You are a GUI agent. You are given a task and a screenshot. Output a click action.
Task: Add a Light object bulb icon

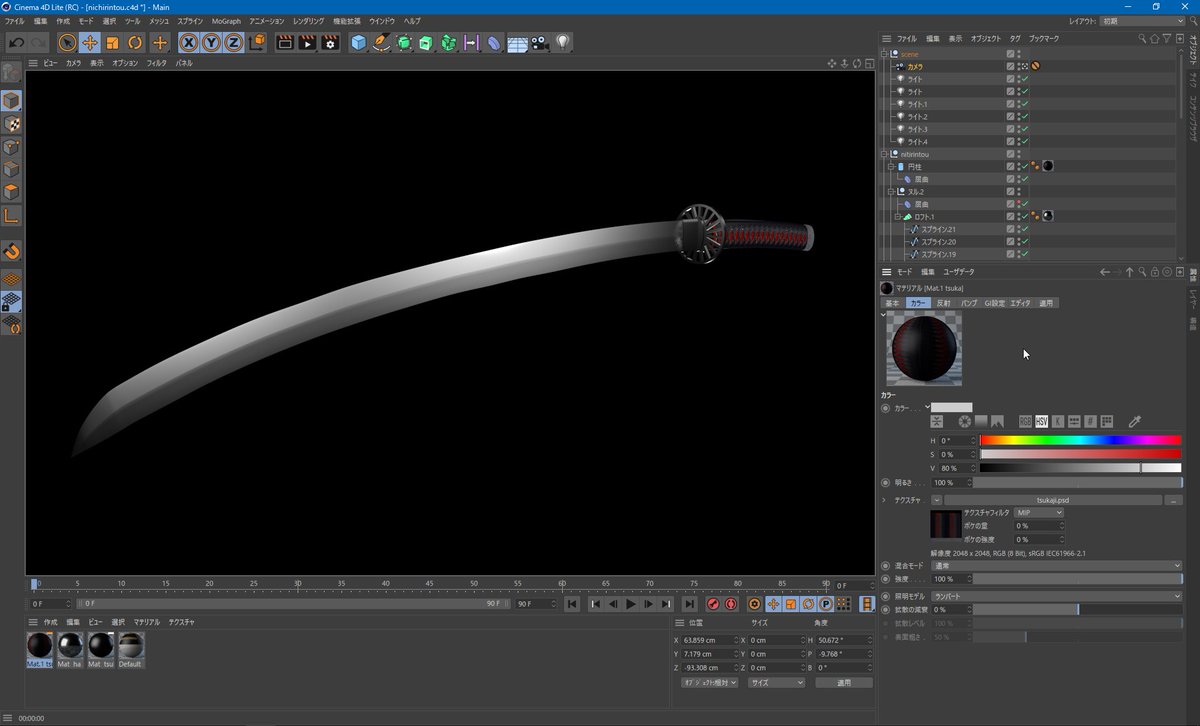pyautogui.click(x=563, y=43)
